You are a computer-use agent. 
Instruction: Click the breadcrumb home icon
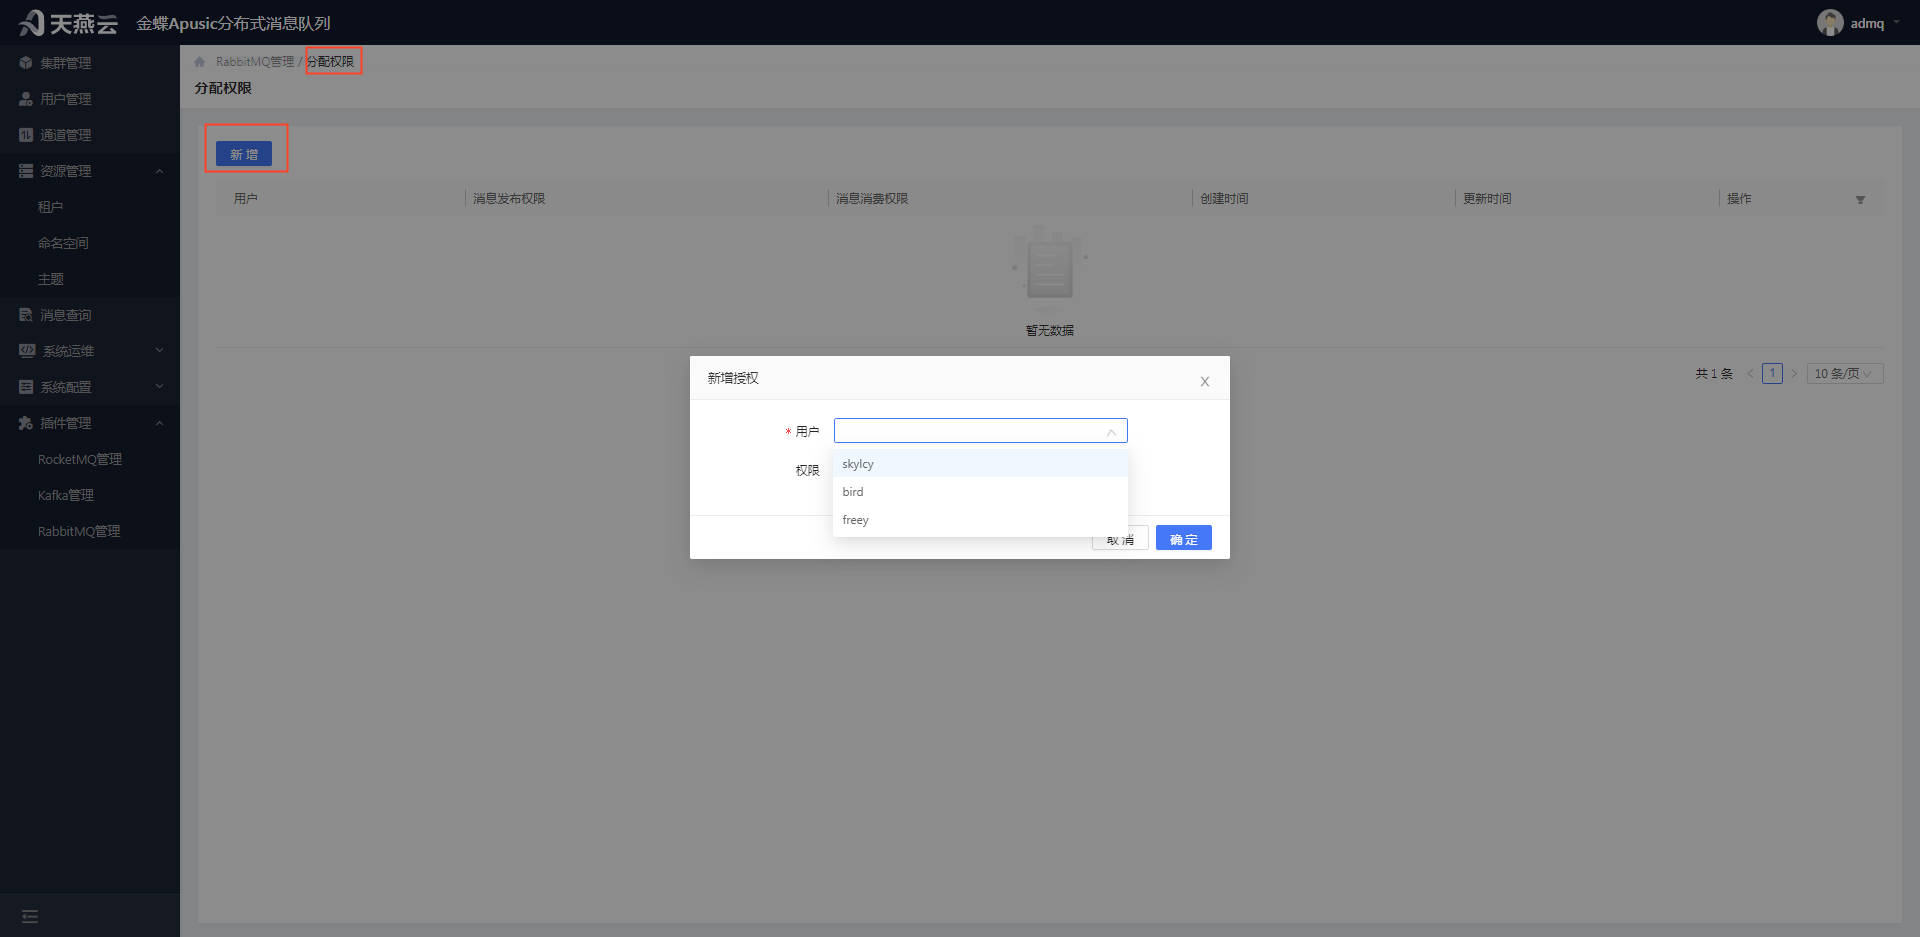tap(200, 62)
